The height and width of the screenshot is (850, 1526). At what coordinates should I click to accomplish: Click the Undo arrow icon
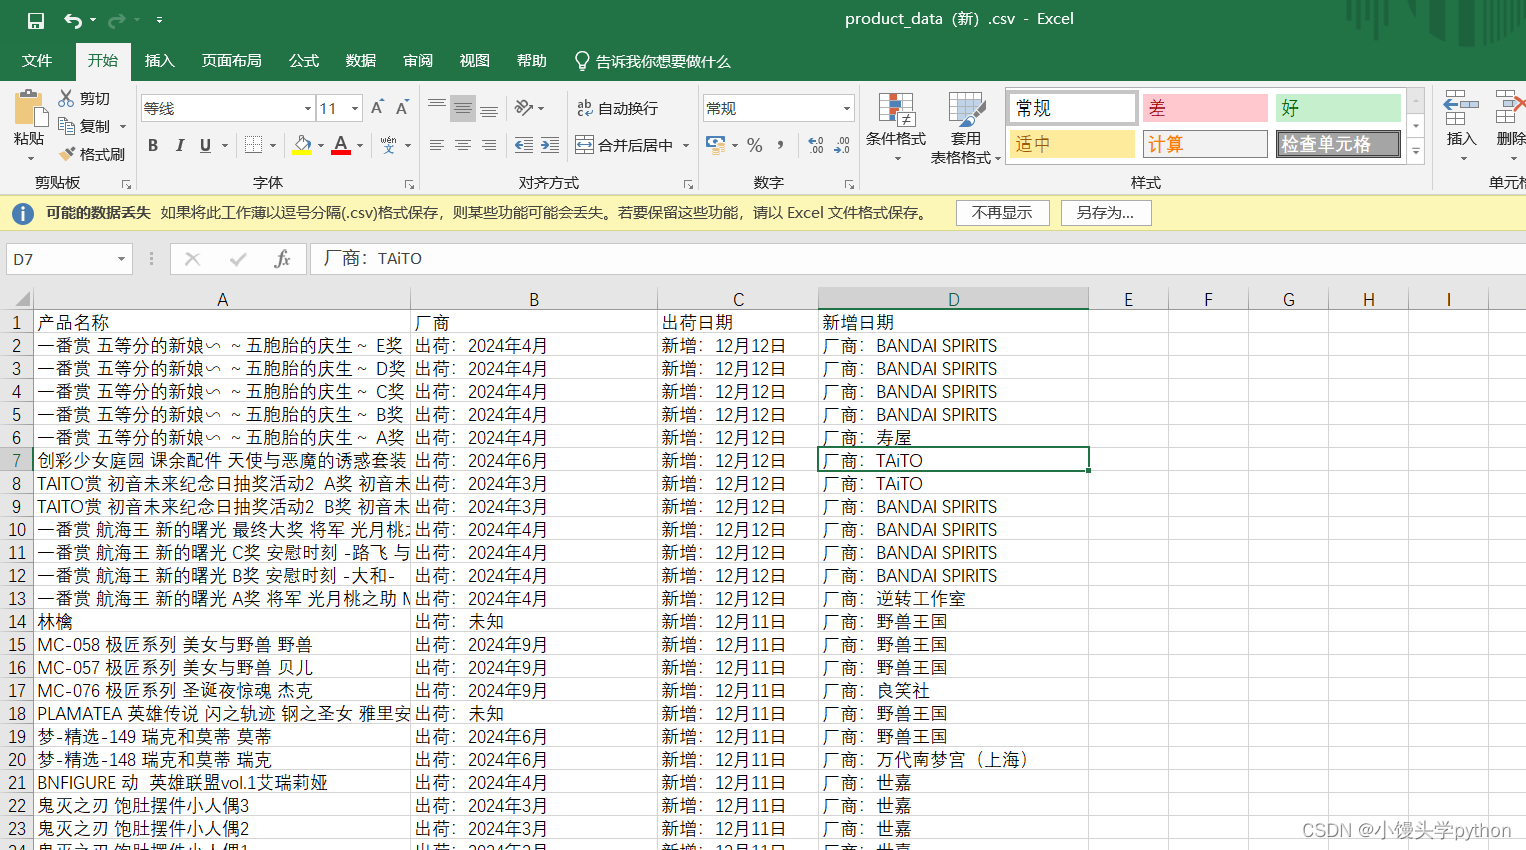(x=73, y=20)
